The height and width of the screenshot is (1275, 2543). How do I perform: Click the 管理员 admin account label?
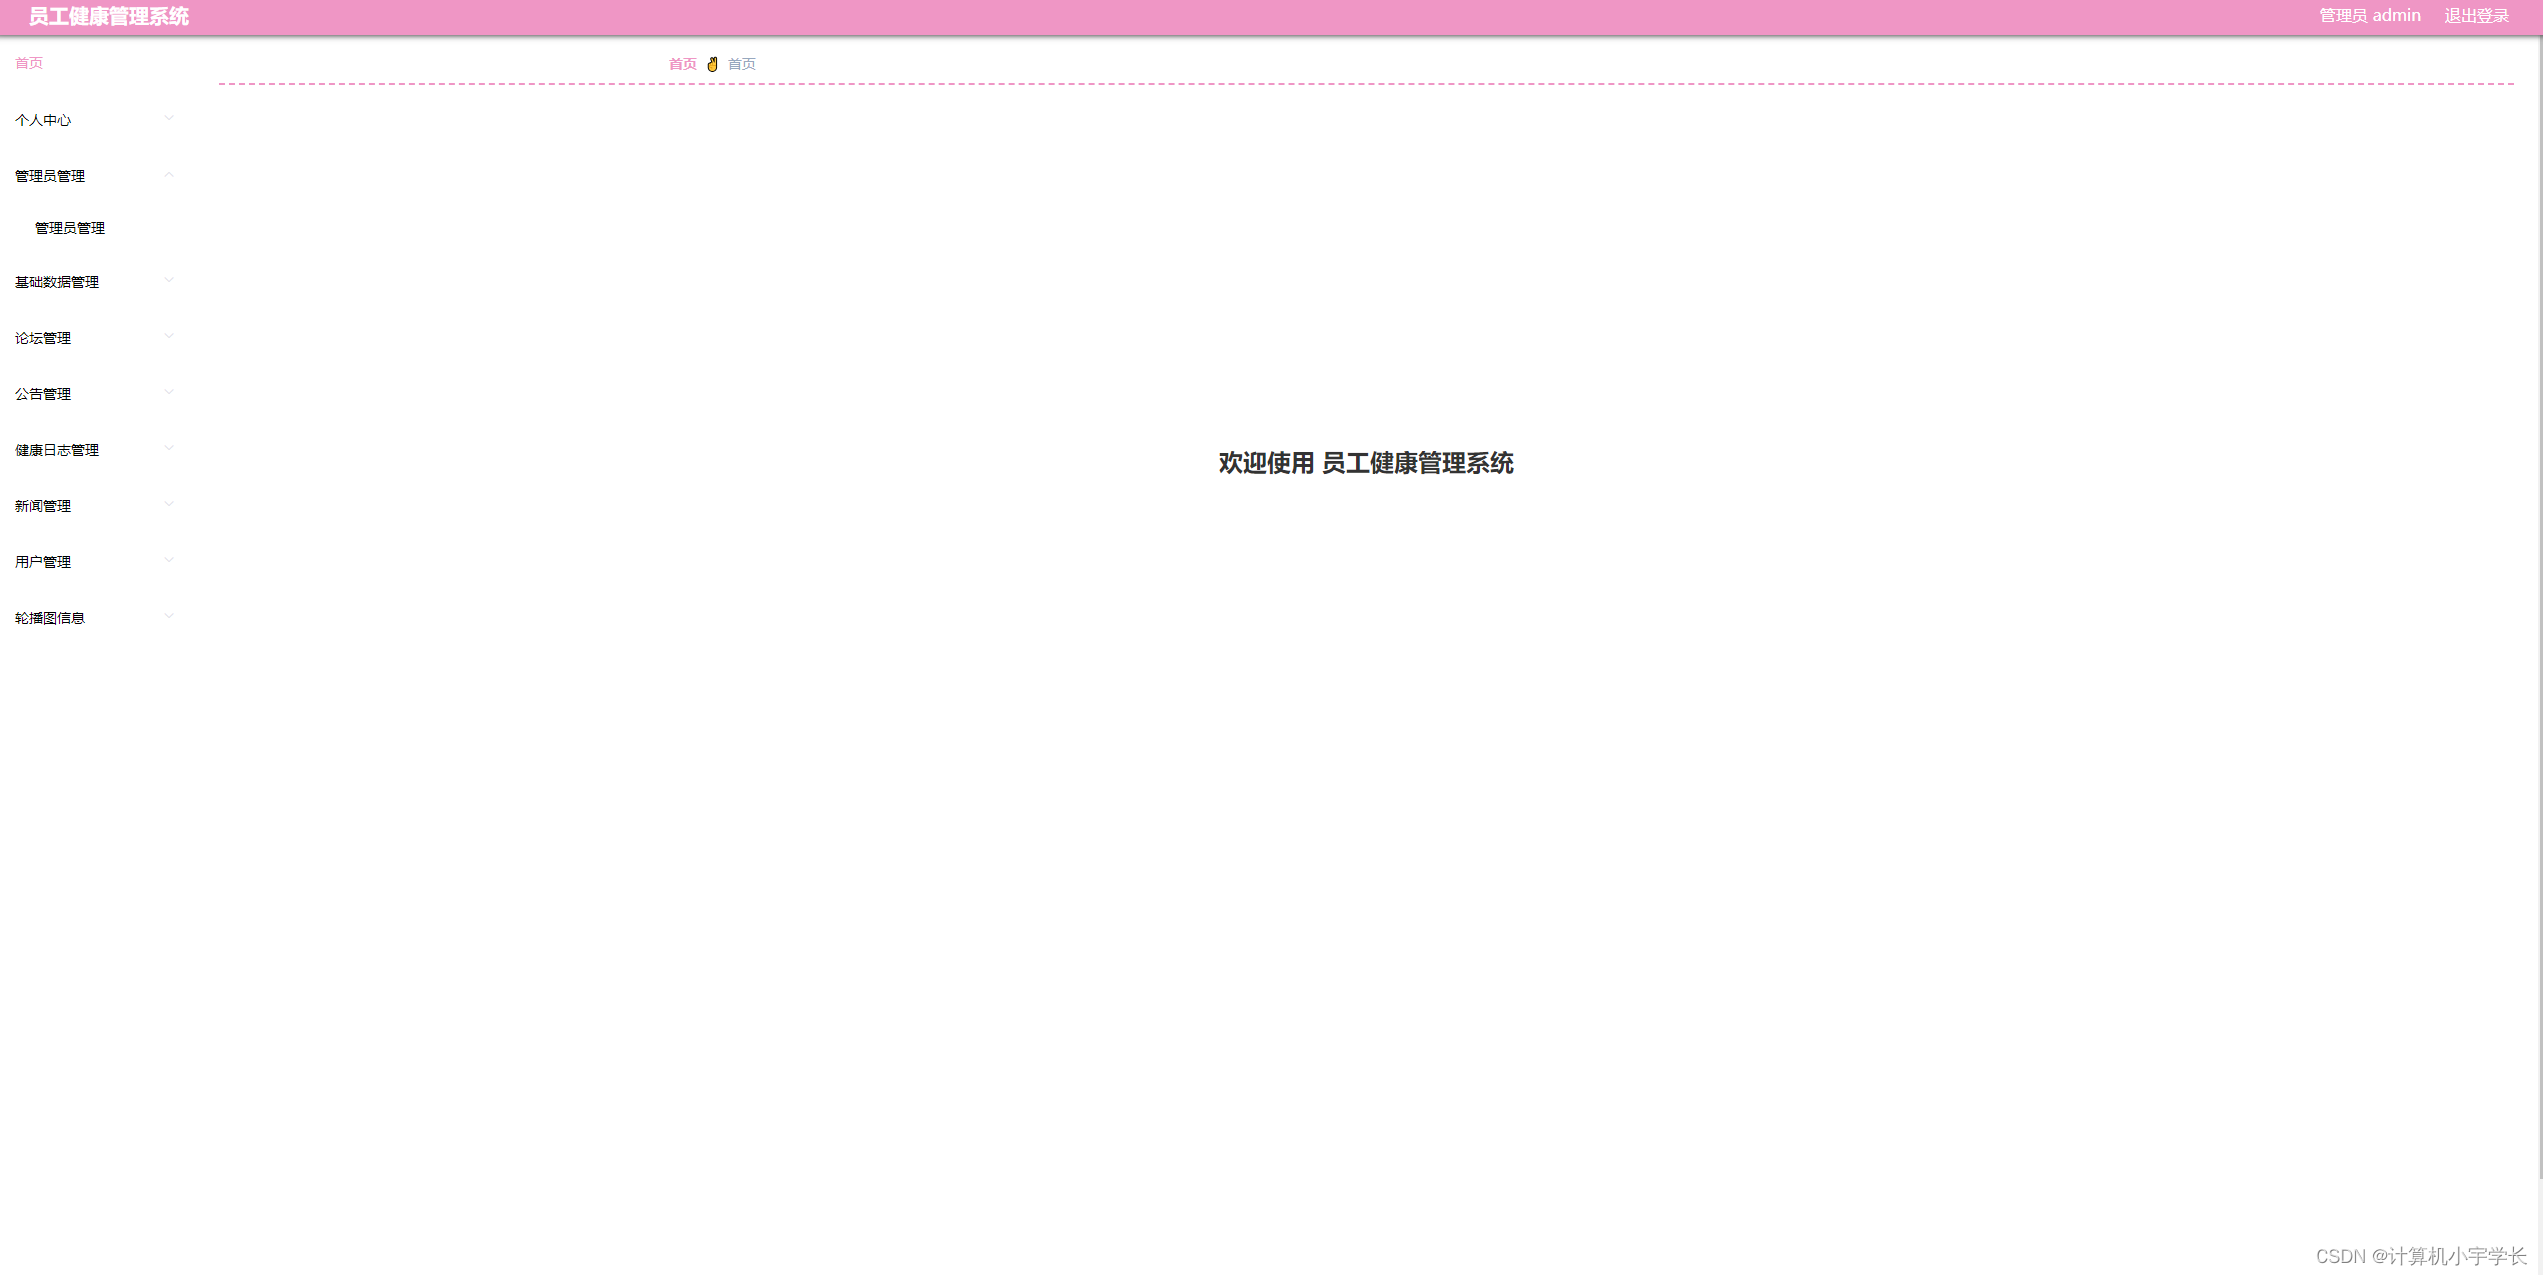[x=2369, y=16]
